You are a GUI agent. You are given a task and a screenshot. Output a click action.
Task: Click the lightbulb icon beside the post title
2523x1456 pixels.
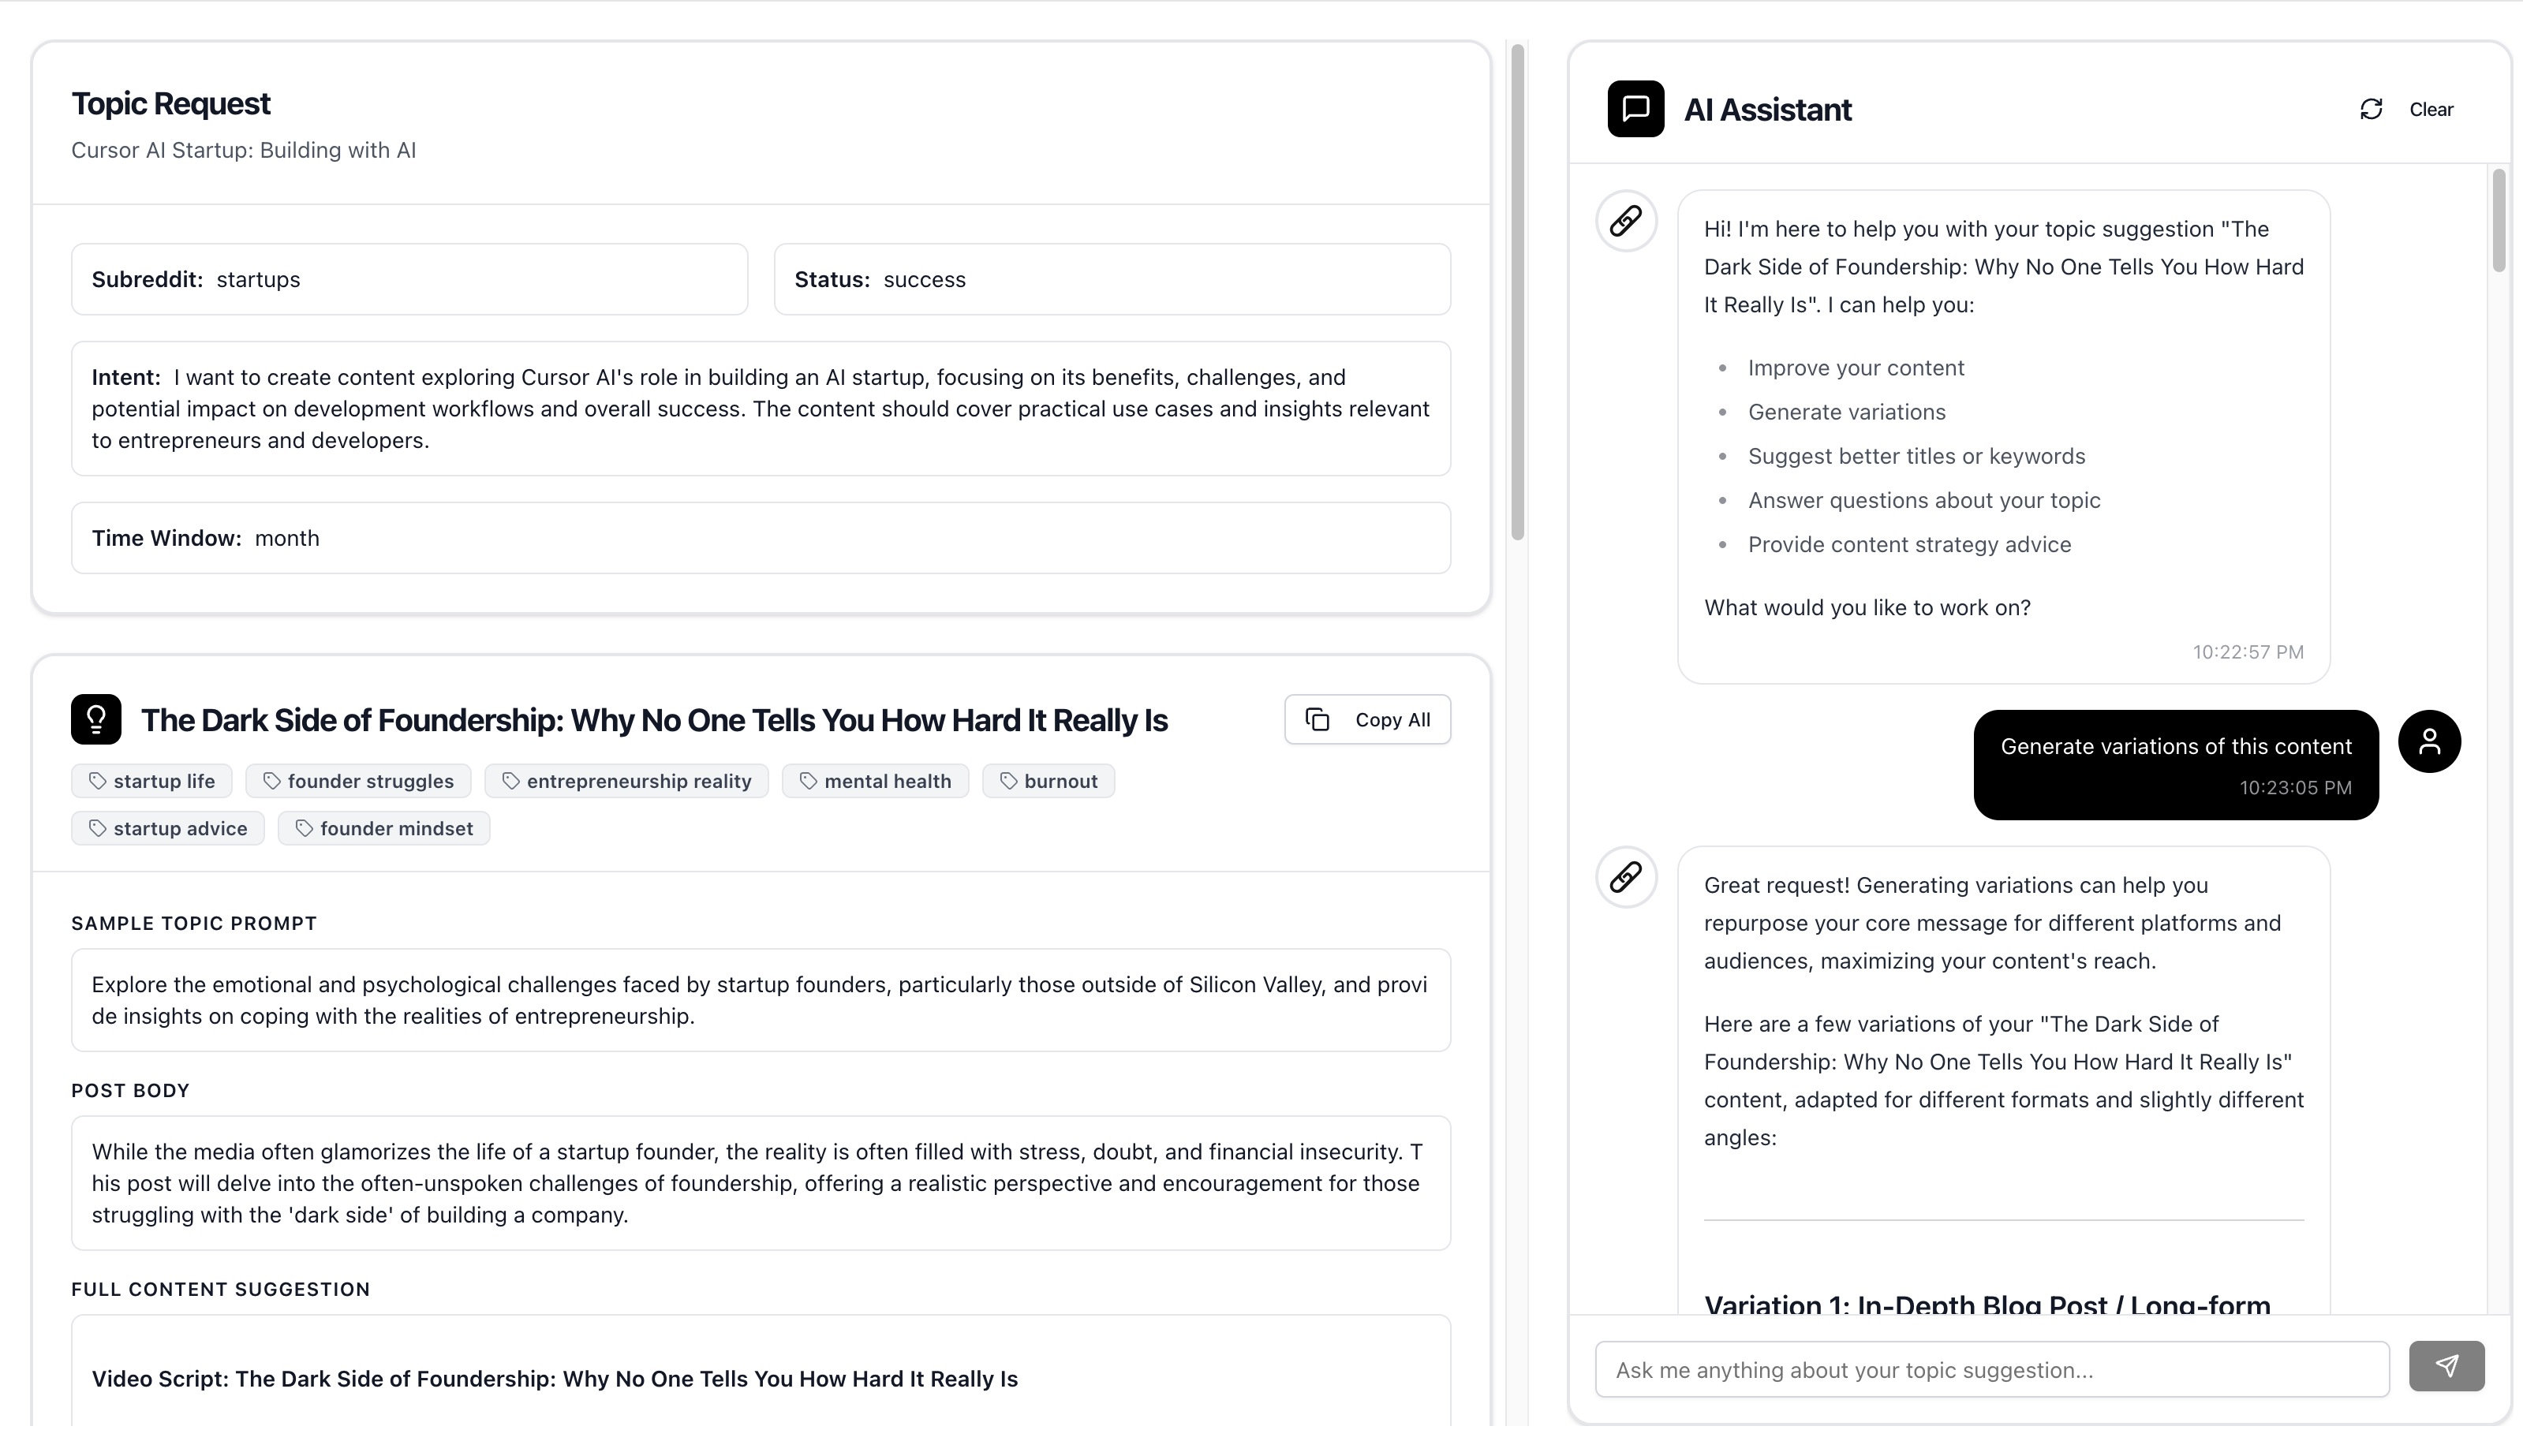click(x=95, y=718)
